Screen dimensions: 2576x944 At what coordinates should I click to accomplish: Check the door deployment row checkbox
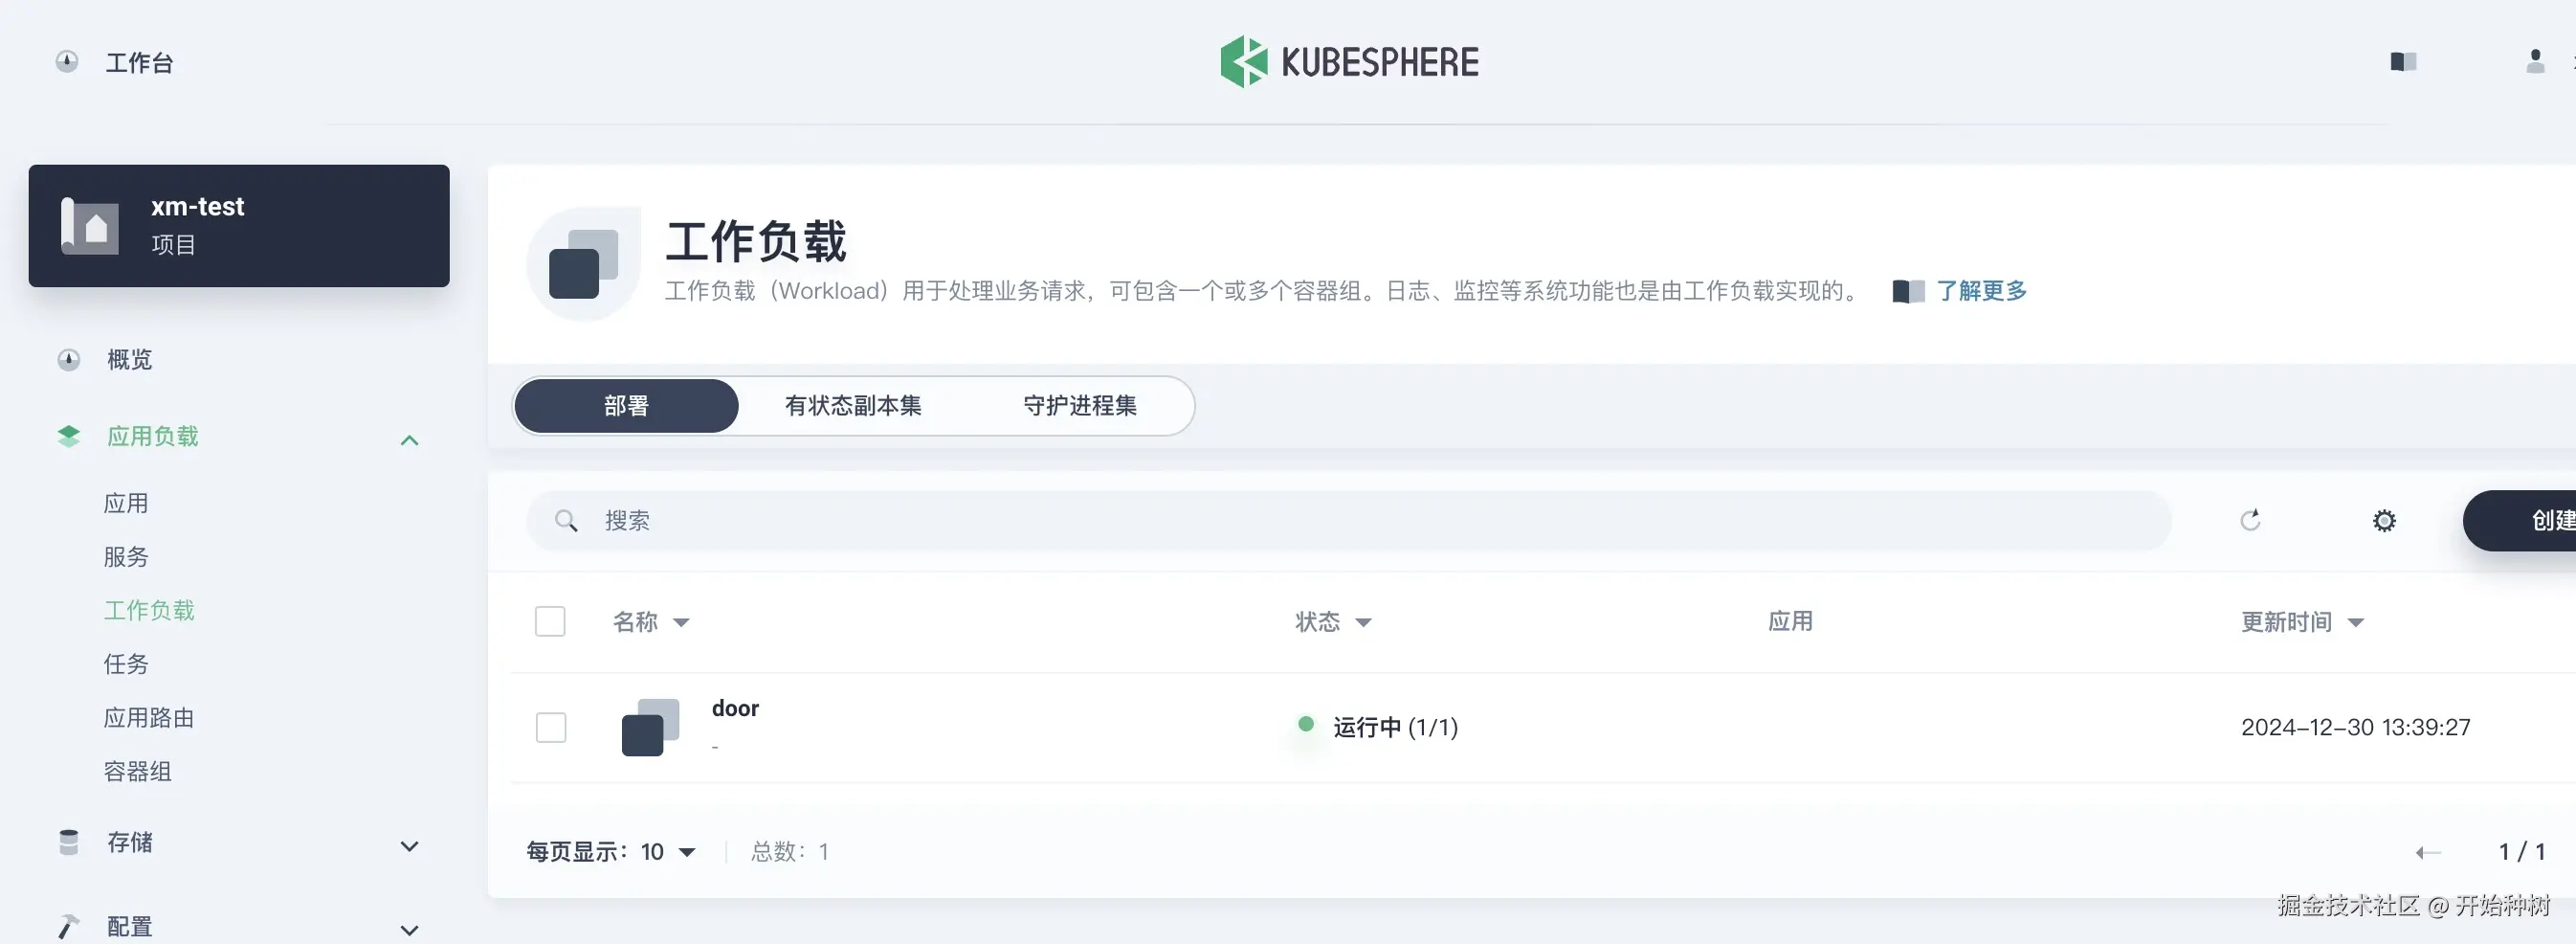[551, 727]
